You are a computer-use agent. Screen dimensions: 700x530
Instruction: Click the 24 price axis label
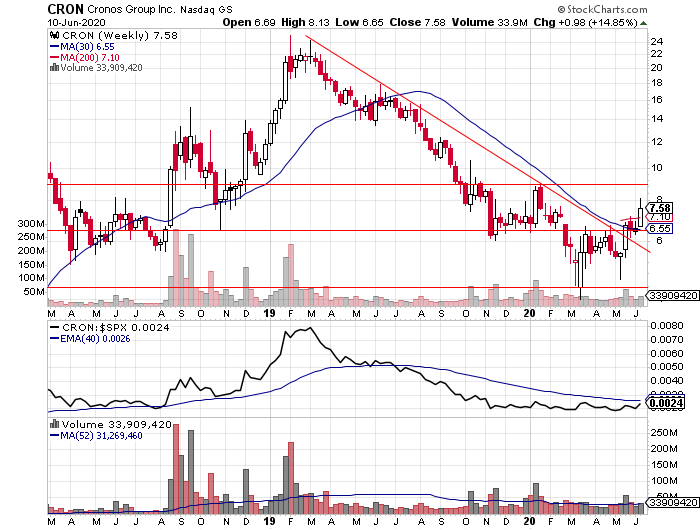click(x=657, y=42)
